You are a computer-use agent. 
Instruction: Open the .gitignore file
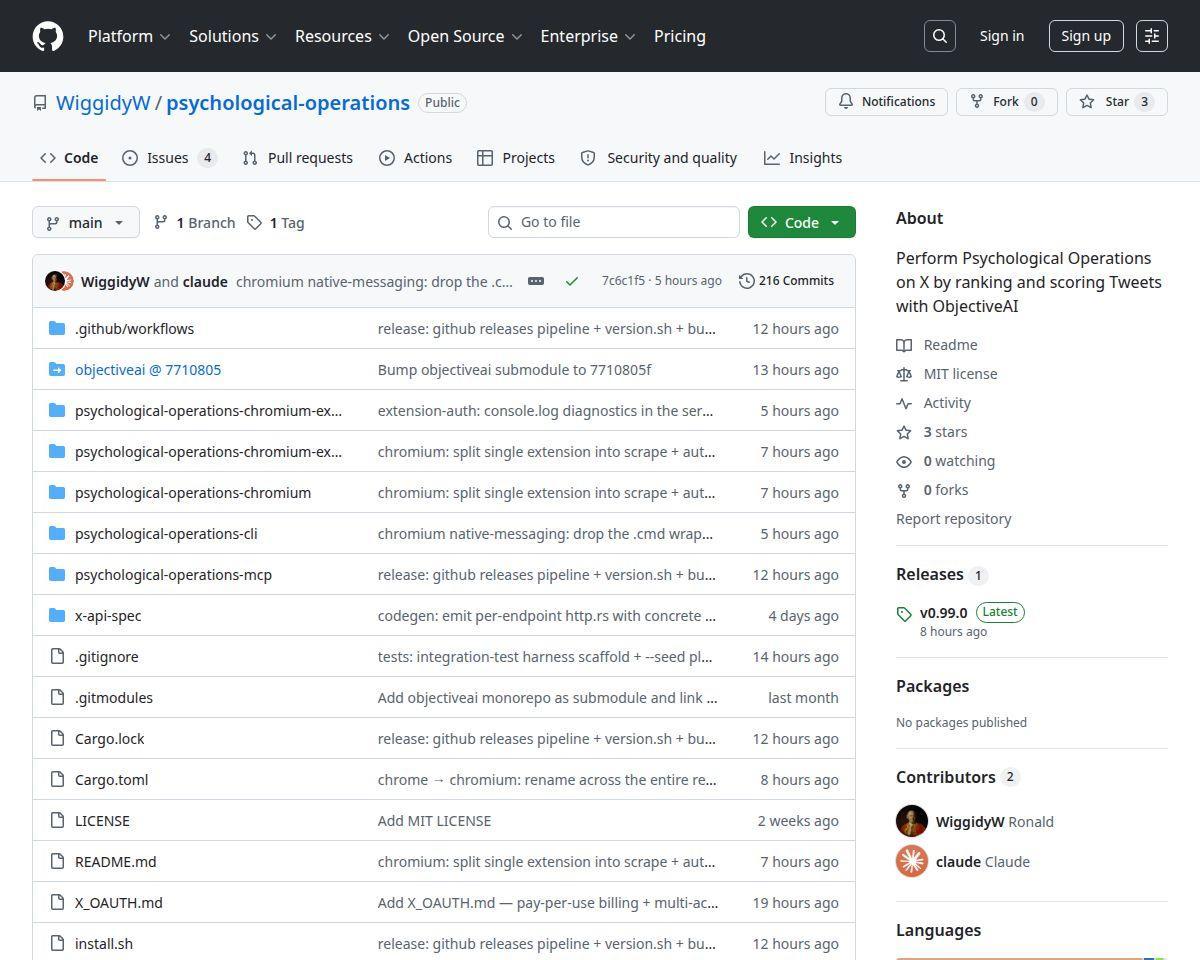coord(107,657)
